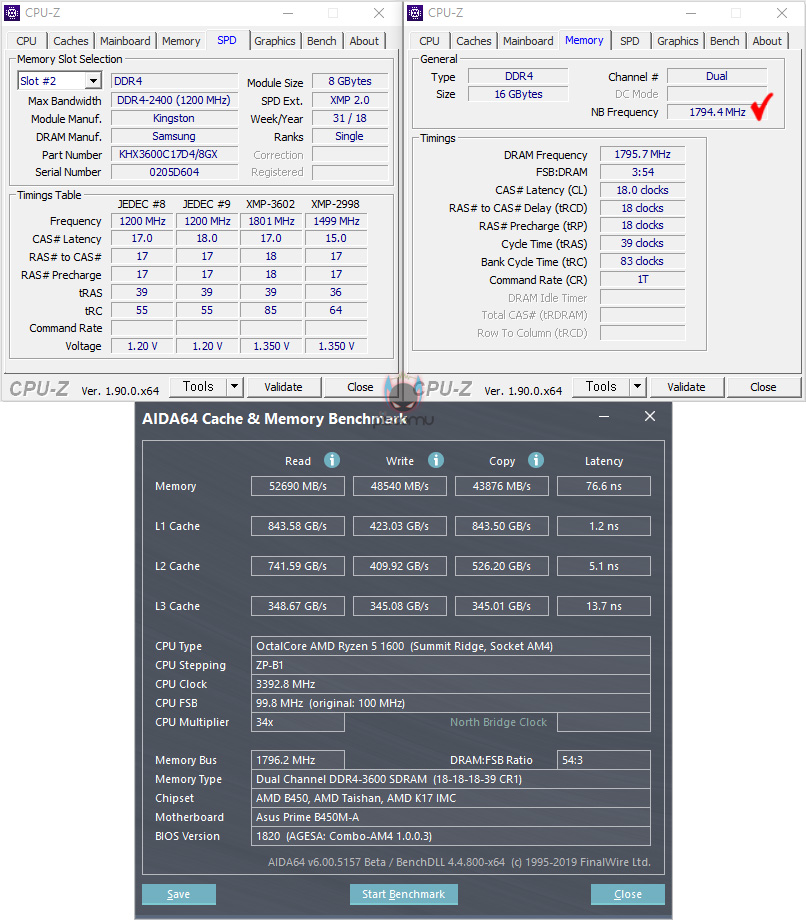
Task: Click the Write info icon in AIDA64
Action: point(436,460)
